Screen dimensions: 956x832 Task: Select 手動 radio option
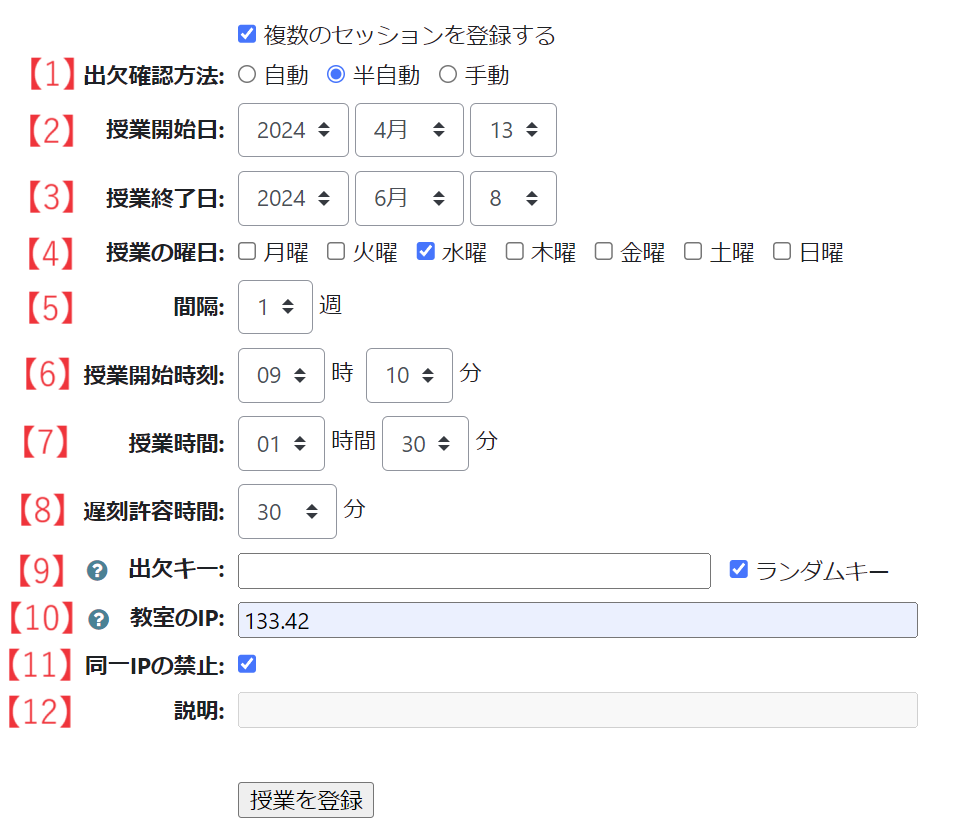(448, 75)
